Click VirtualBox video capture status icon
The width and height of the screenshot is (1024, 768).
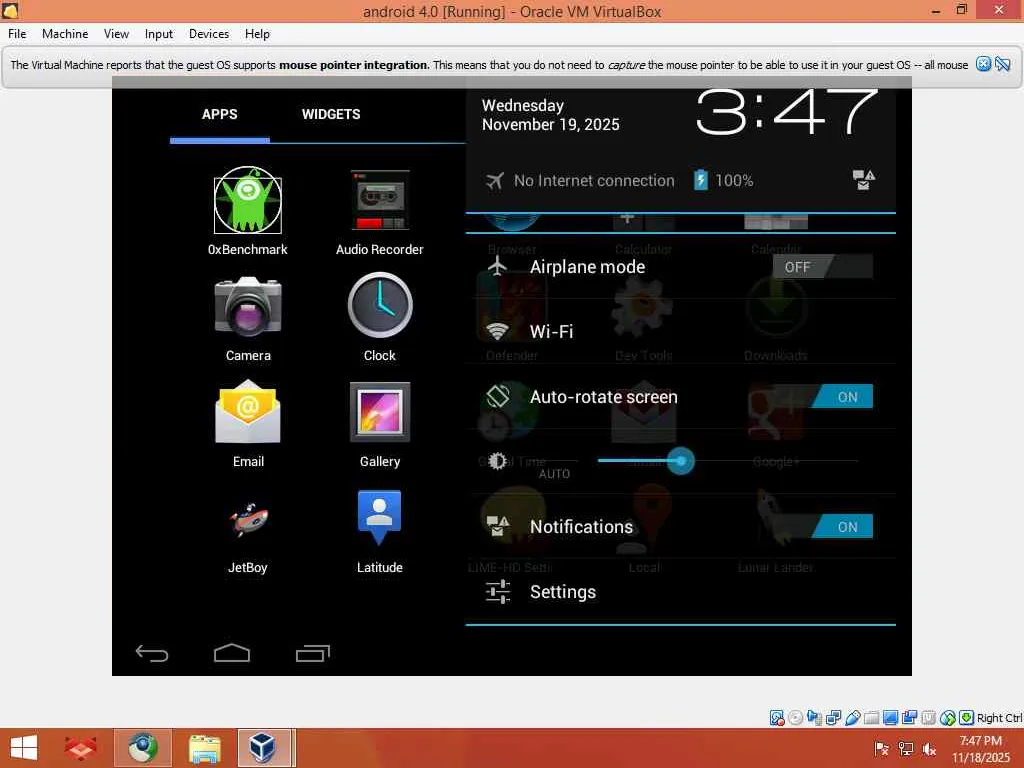pyautogui.click(x=909, y=718)
